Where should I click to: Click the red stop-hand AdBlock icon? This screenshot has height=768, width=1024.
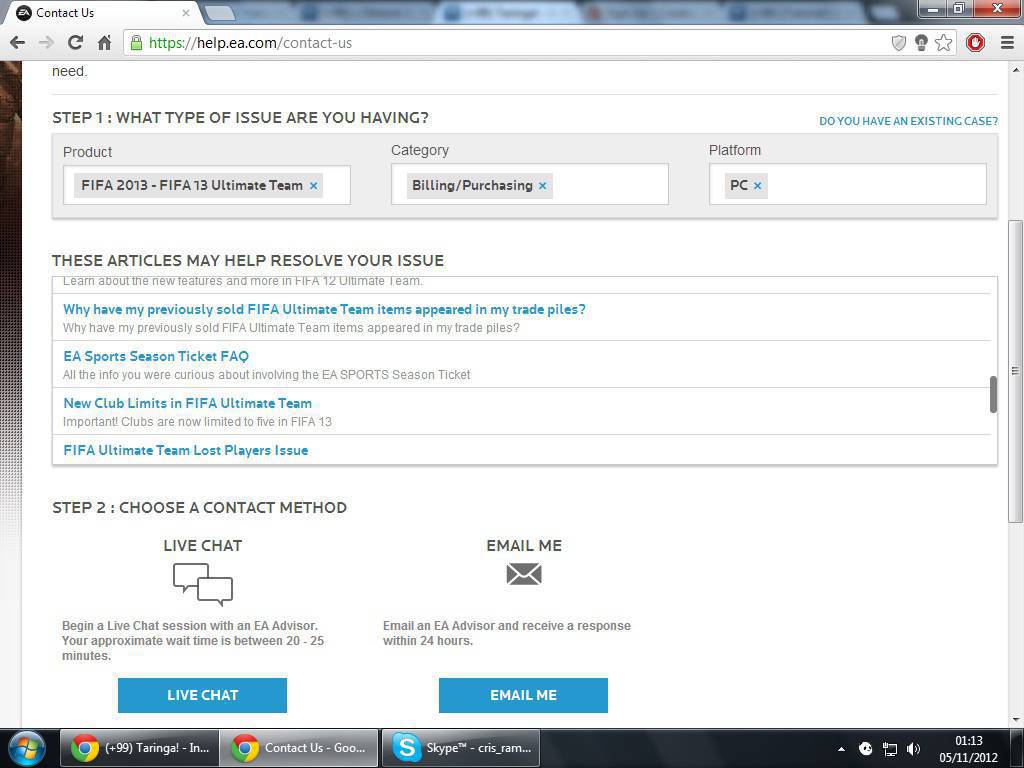click(975, 43)
